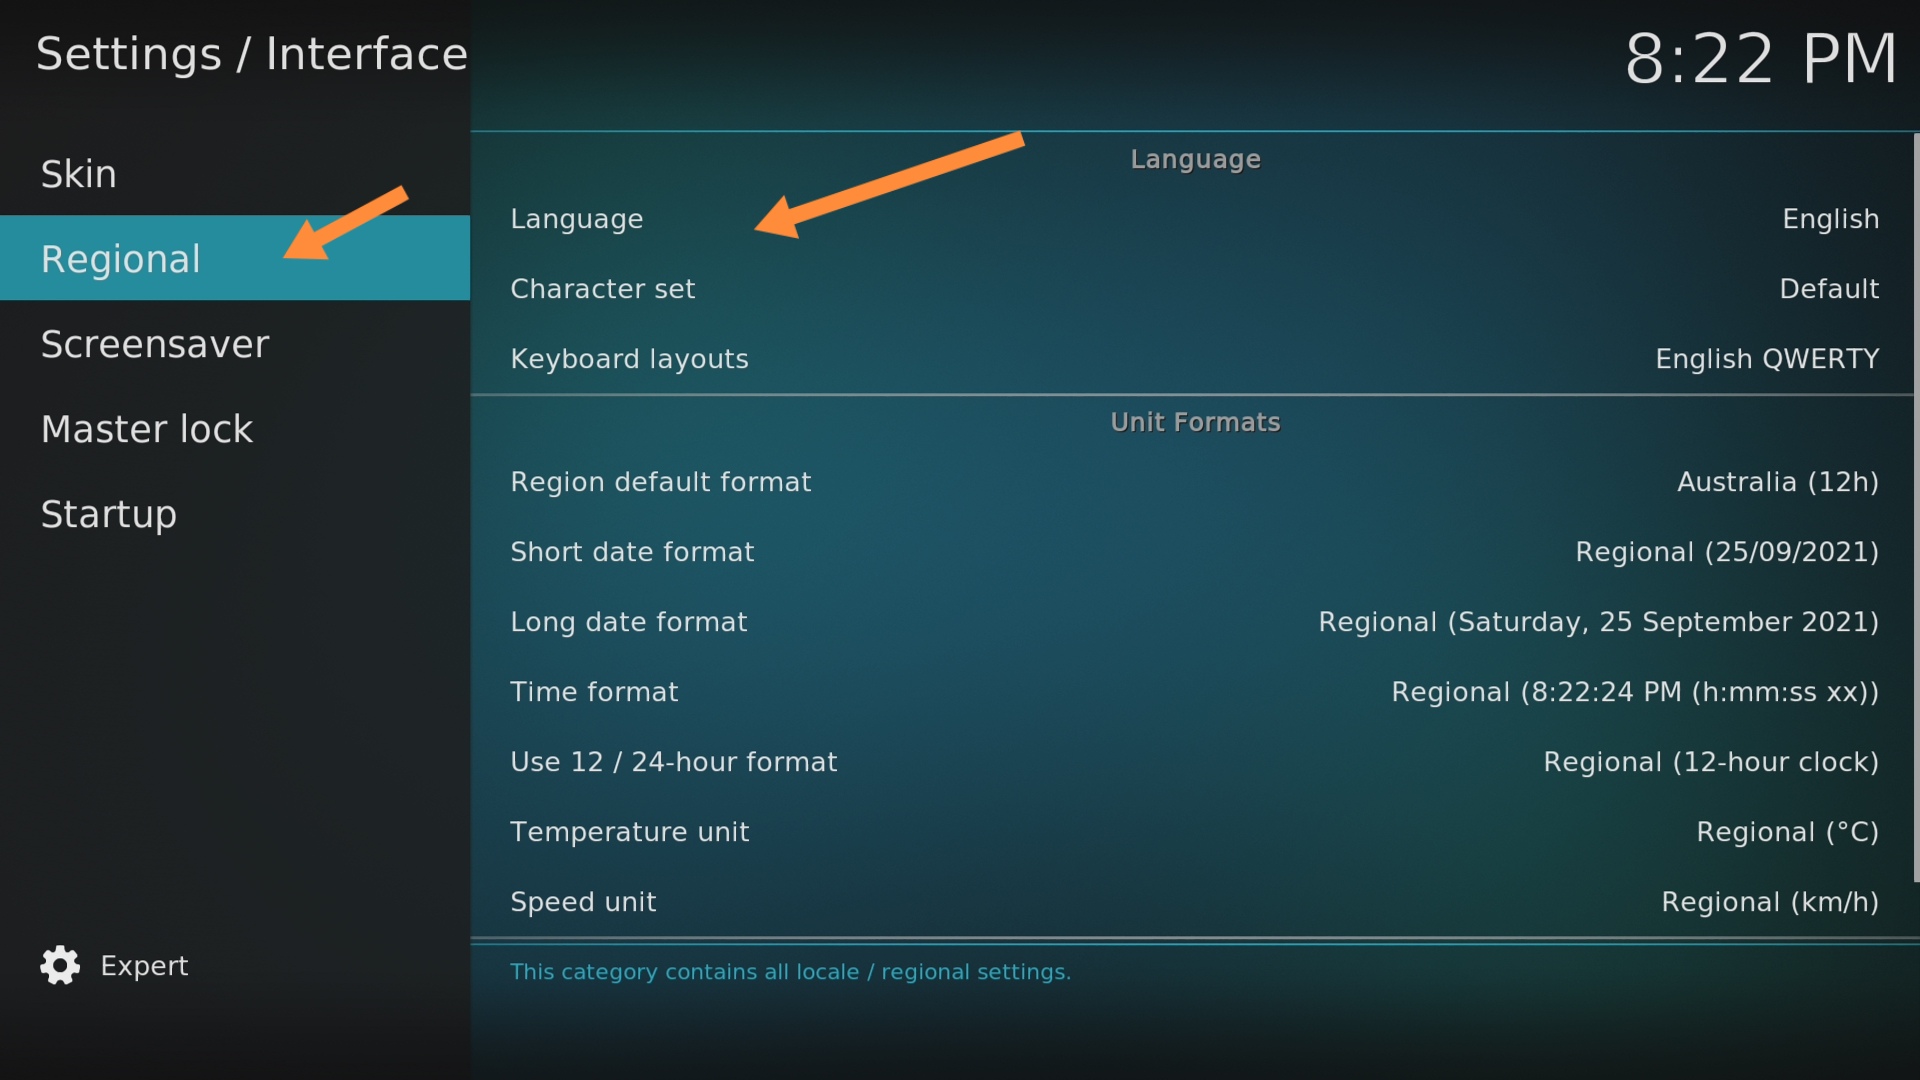Go to the Startup category
The image size is (1920, 1080).
109,514
